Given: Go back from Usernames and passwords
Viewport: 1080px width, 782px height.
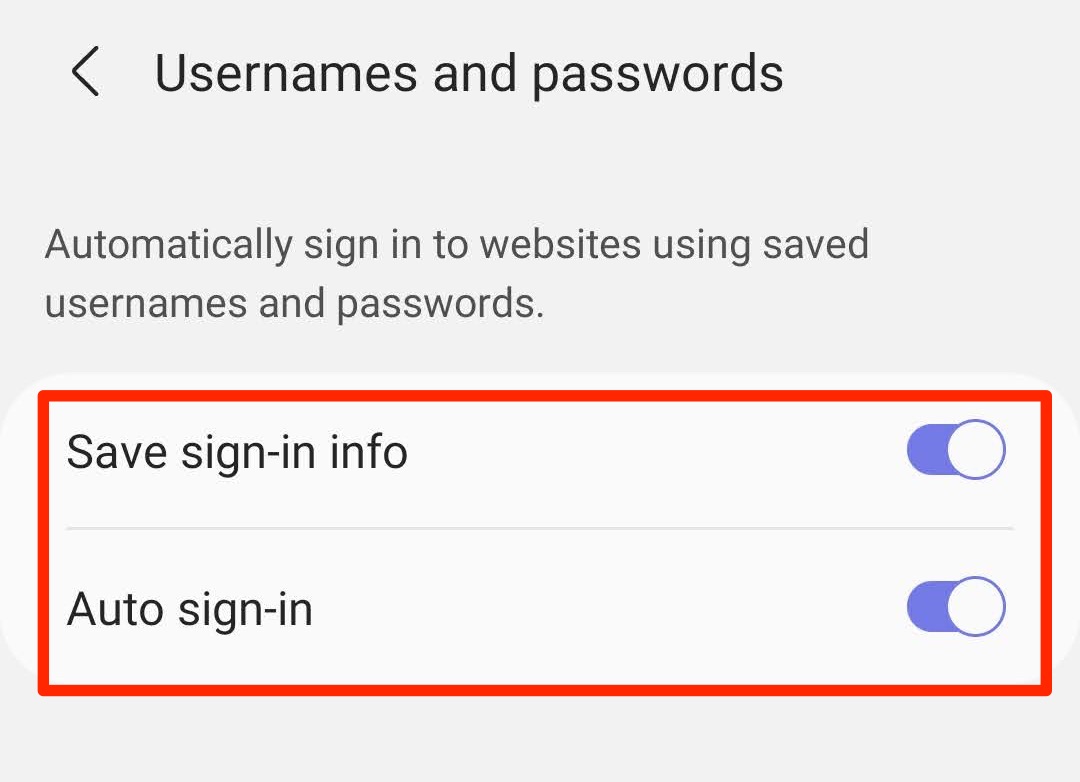Looking at the screenshot, I should pos(86,73).
